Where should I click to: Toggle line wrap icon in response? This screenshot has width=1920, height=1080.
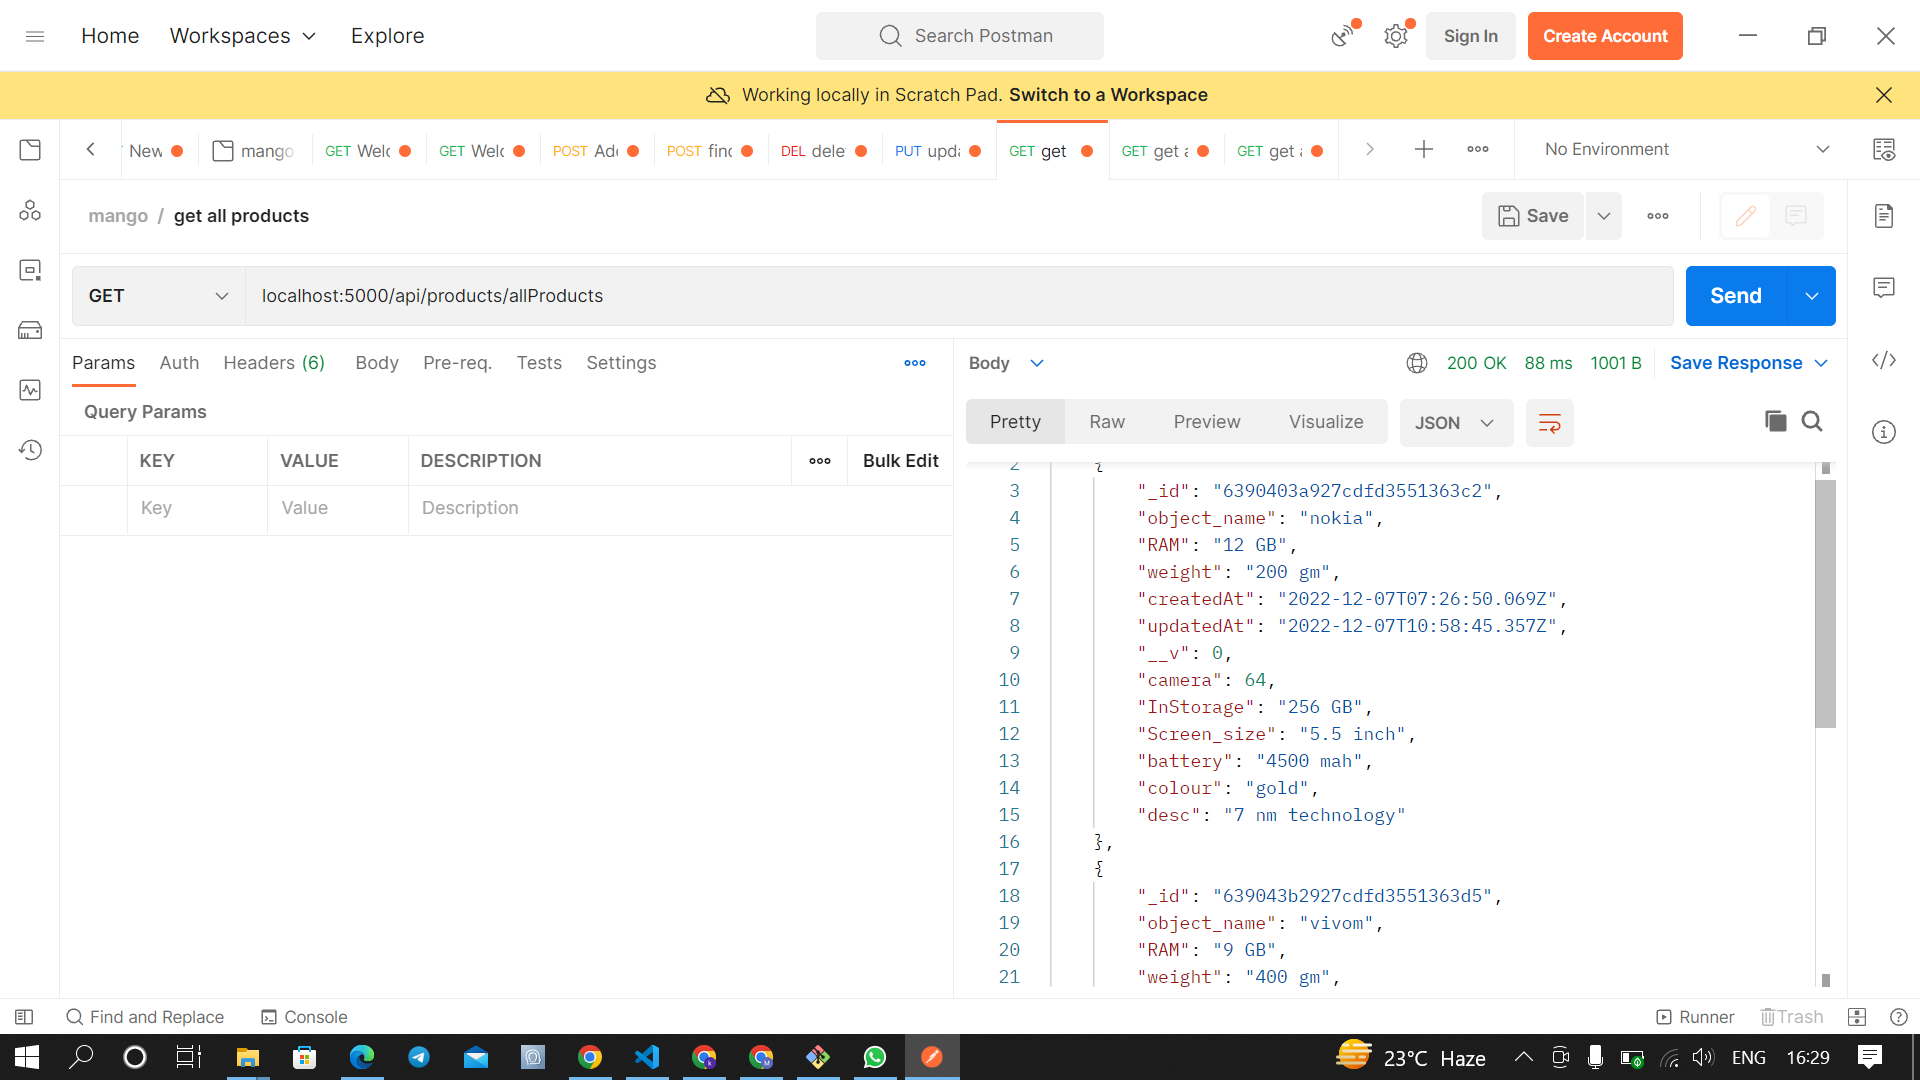[1550, 423]
